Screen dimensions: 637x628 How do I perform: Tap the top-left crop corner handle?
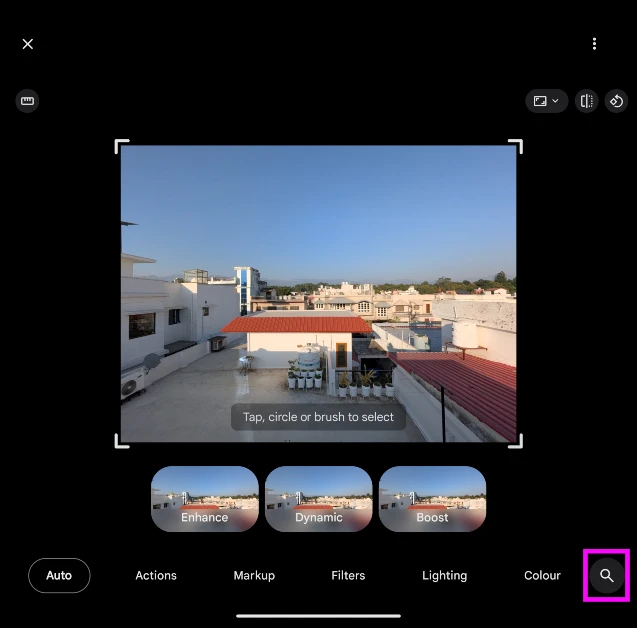pyautogui.click(x=121, y=146)
